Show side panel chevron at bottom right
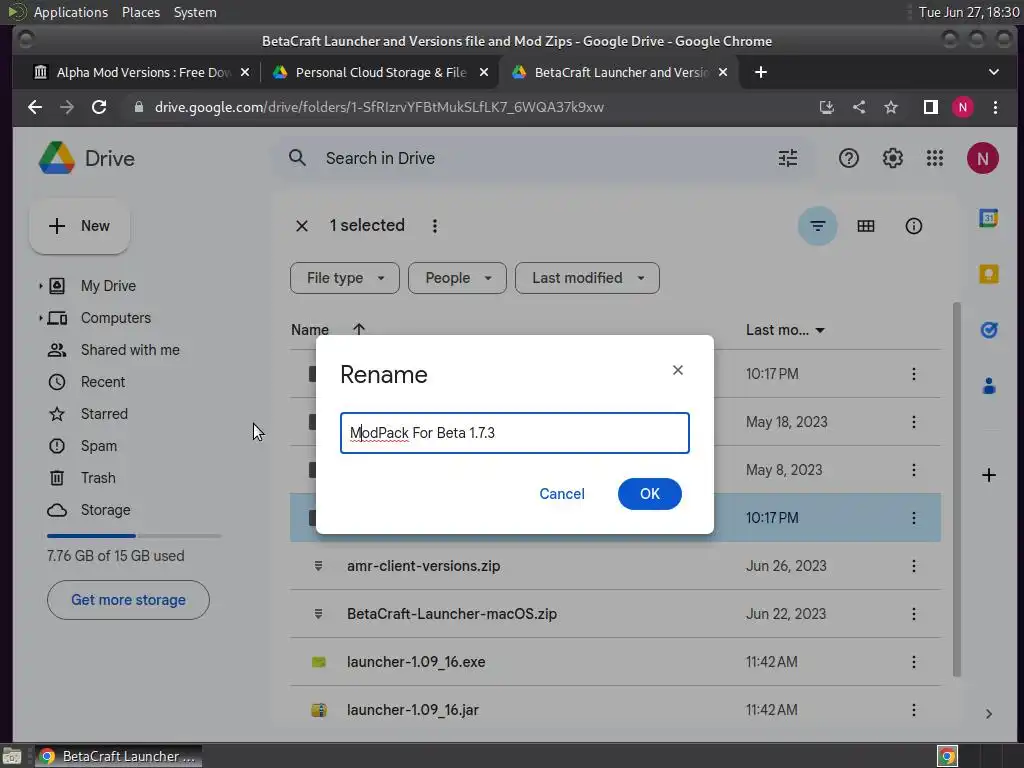The width and height of the screenshot is (1024, 768). point(988,714)
